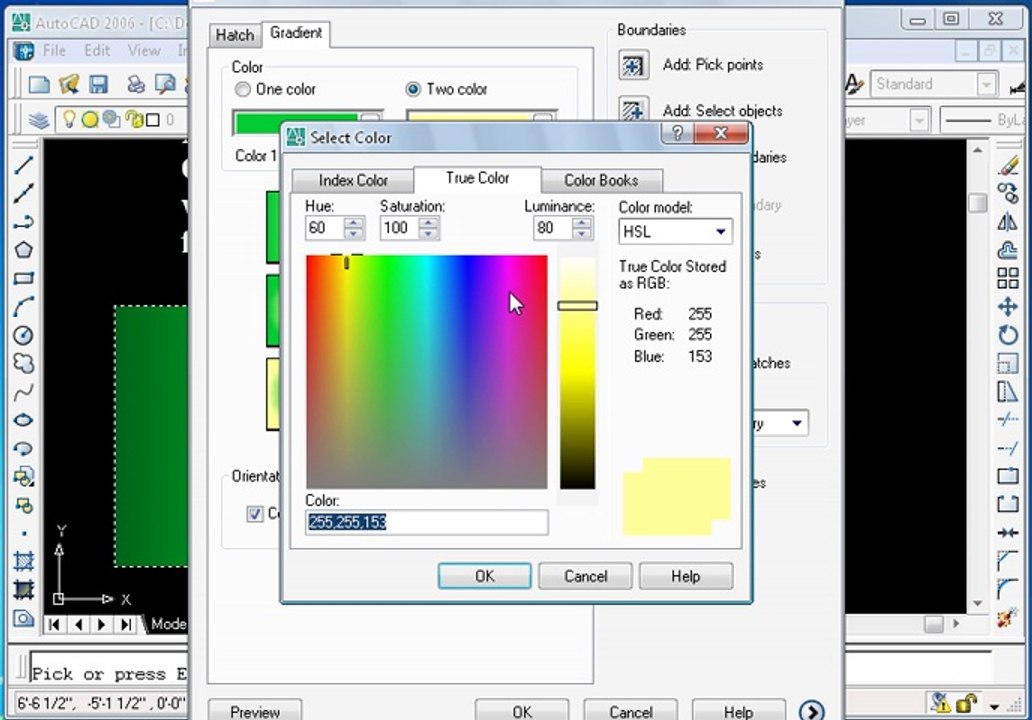
Task: Click the Model layout tab
Action: pyautogui.click(x=167, y=624)
